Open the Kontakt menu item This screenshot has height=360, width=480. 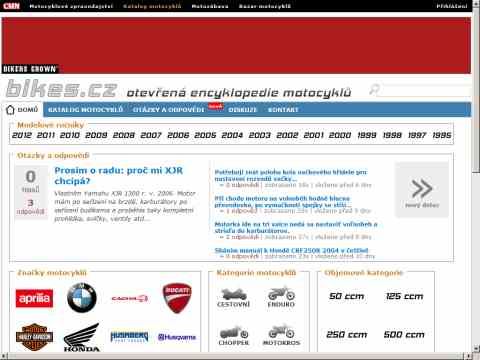[283, 110]
